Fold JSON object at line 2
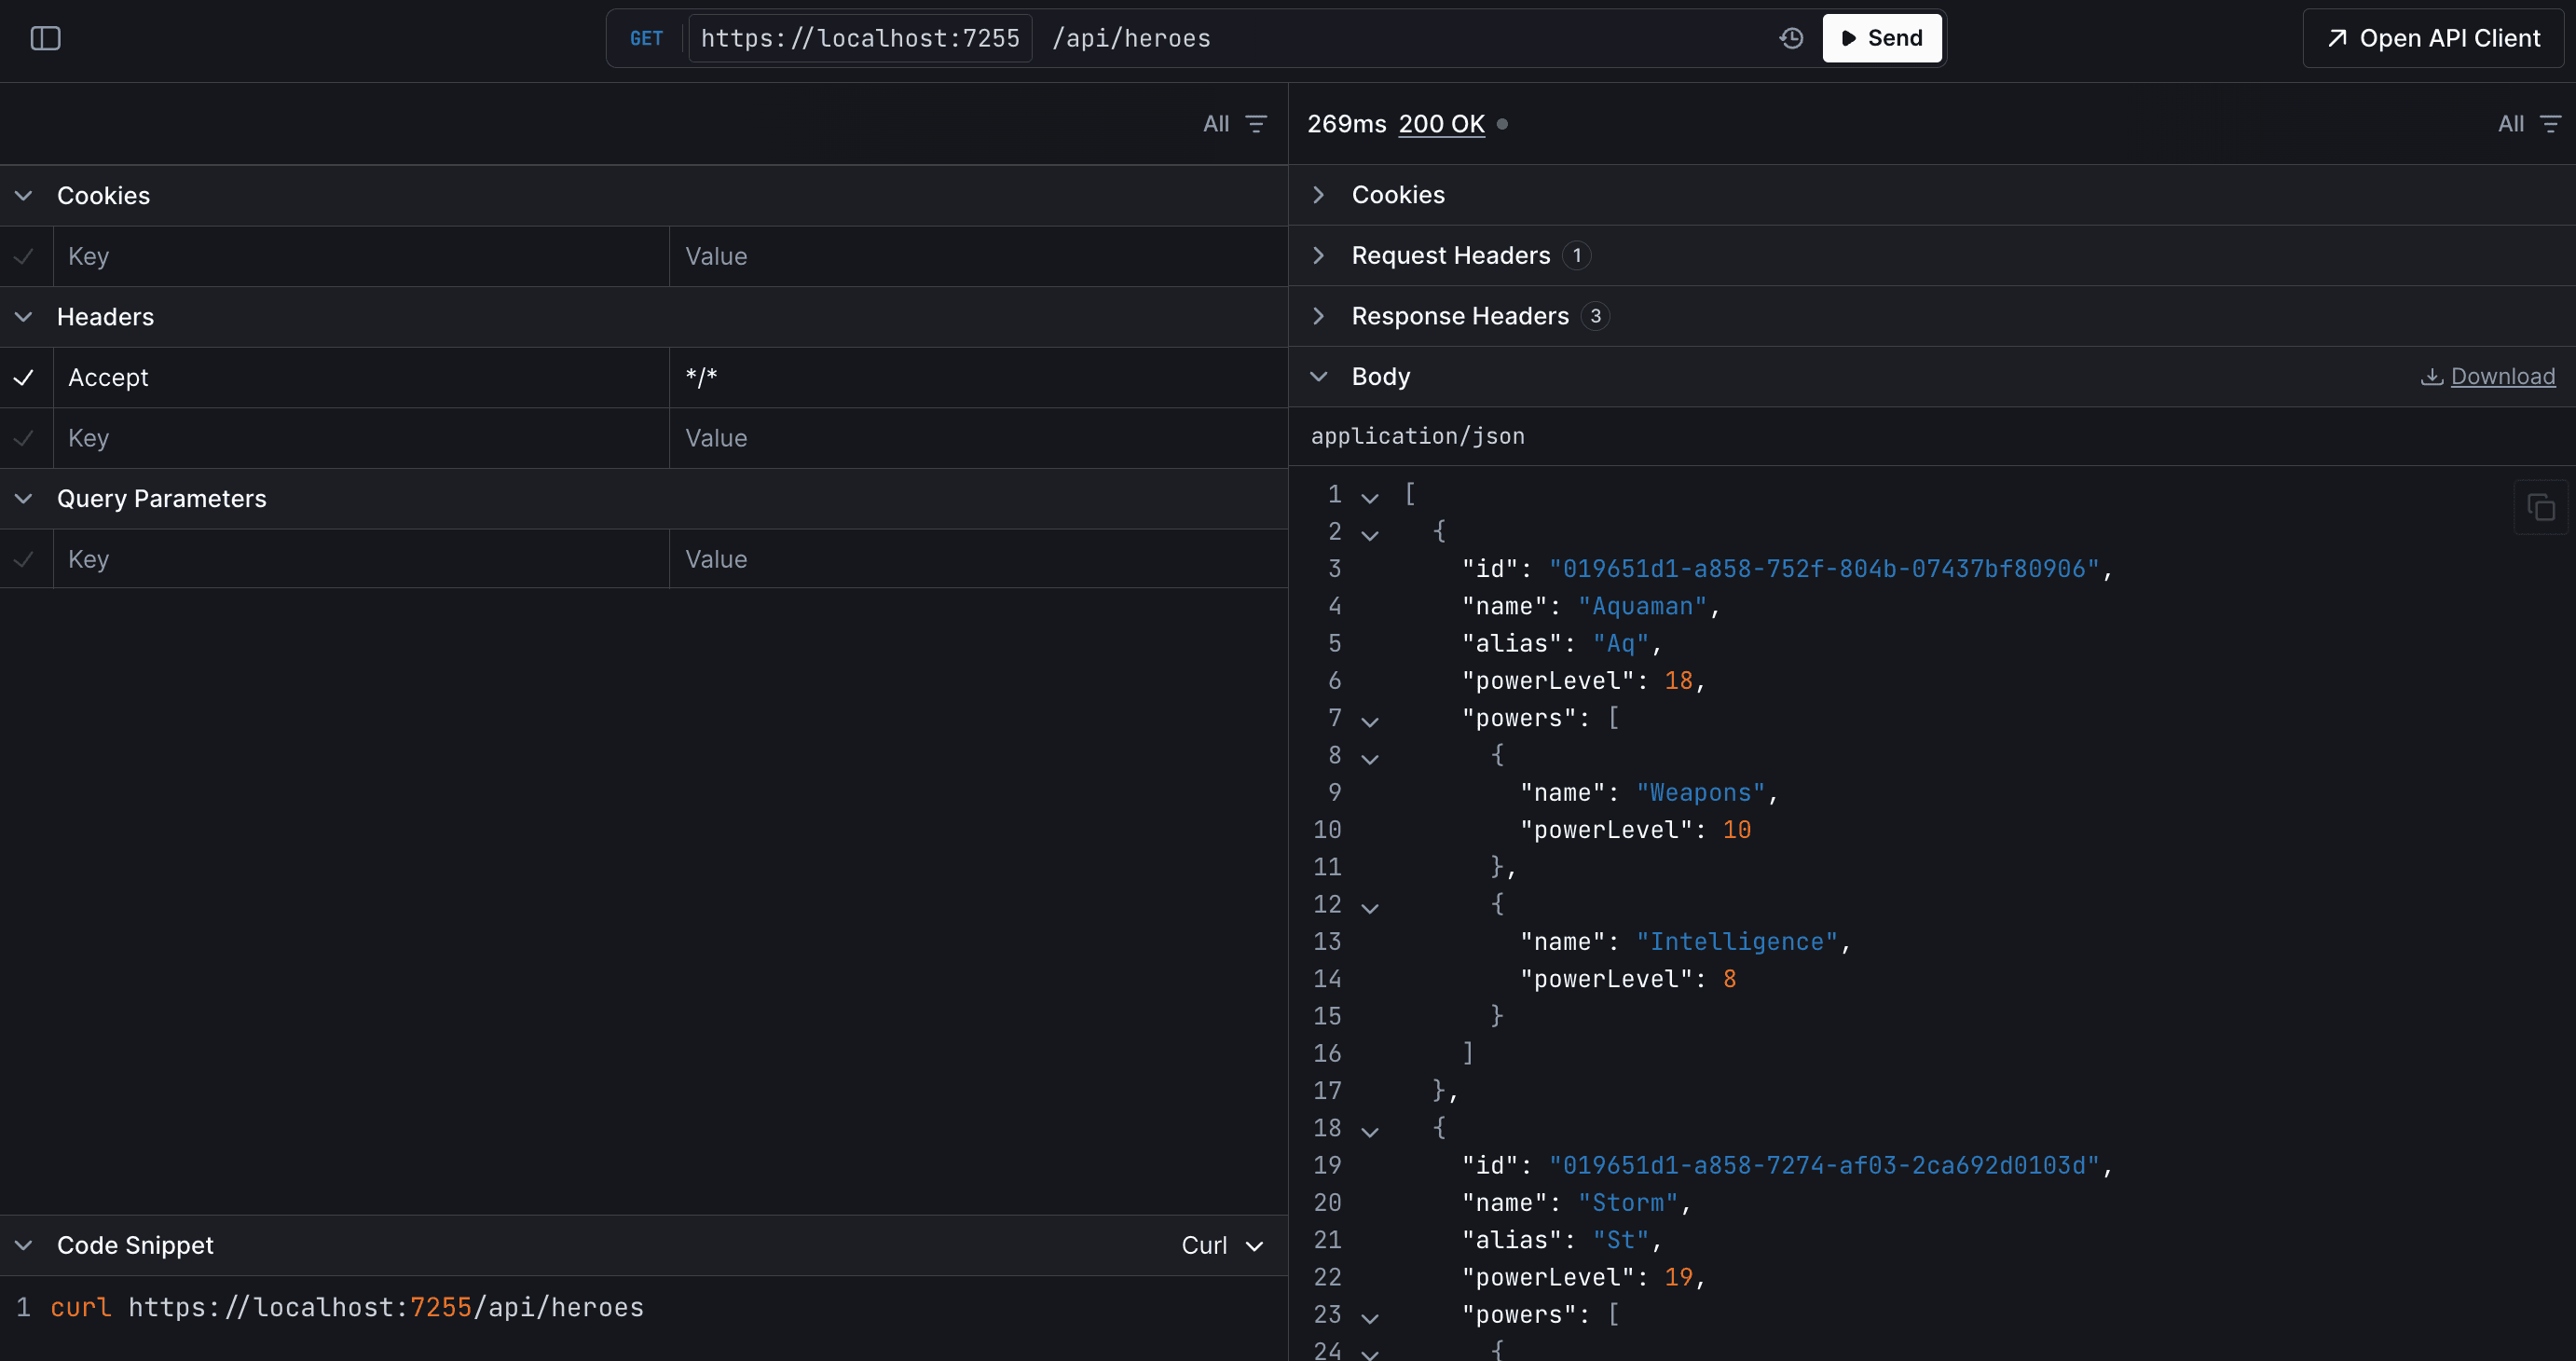Viewport: 2576px width, 1361px height. [x=1370, y=534]
